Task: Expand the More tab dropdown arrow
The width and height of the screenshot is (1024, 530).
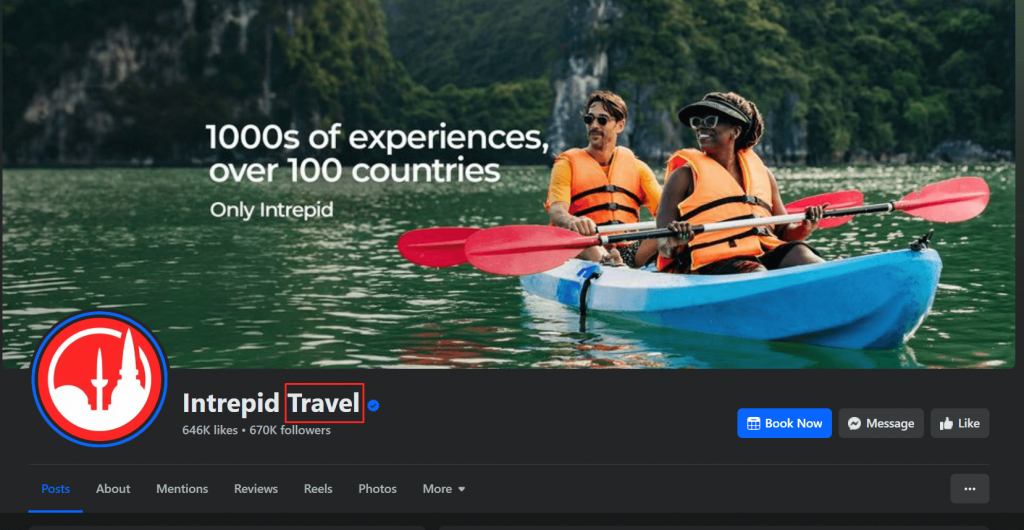Action: click(462, 489)
